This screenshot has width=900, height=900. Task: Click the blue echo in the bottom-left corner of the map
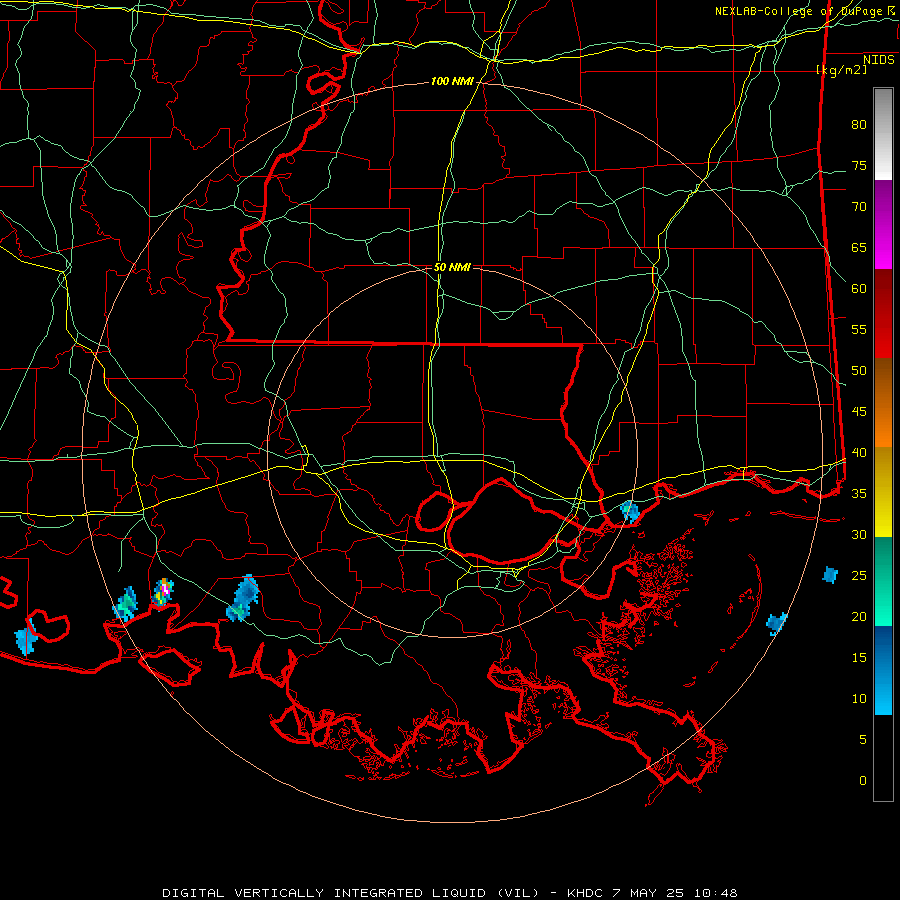pyautogui.click(x=26, y=639)
